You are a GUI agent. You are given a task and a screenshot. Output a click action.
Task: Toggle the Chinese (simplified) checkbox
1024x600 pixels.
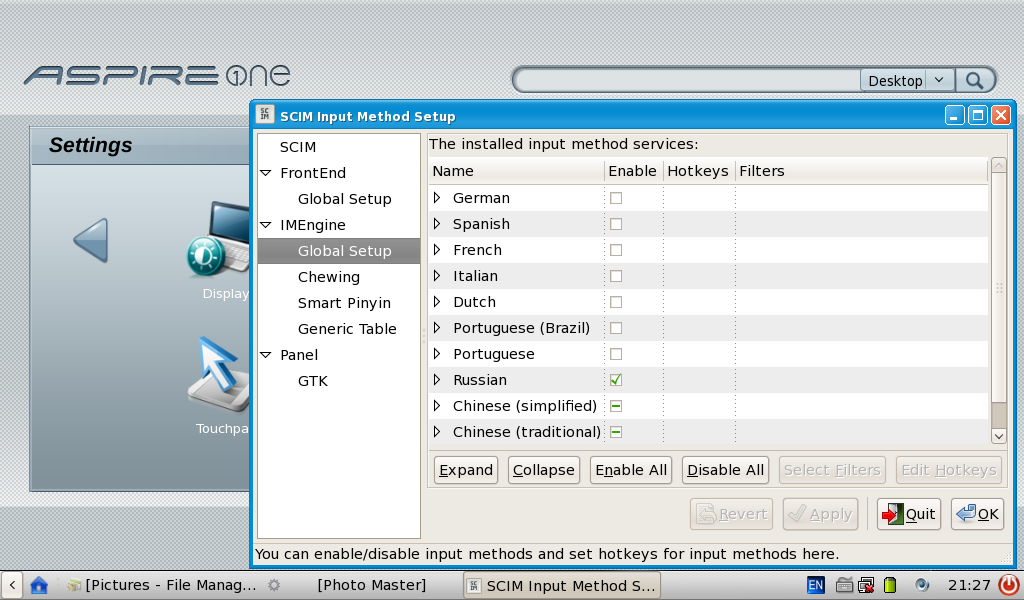tap(616, 406)
